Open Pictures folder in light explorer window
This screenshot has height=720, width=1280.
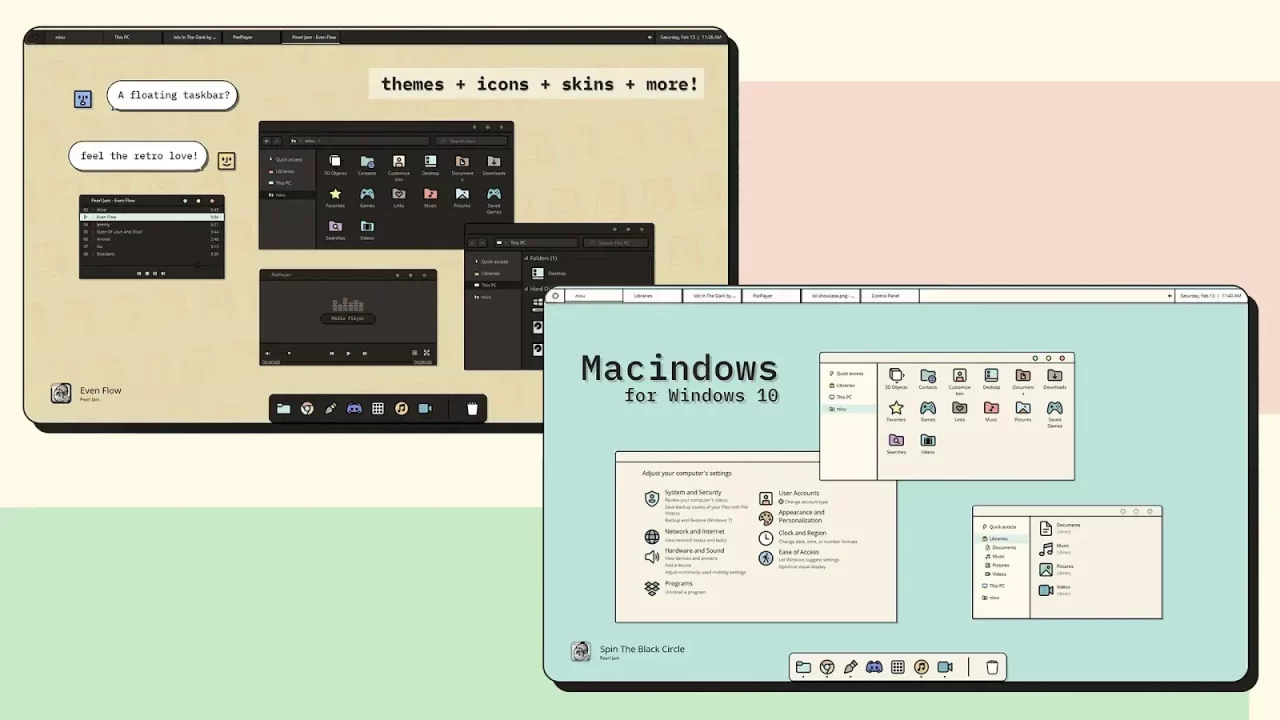[x=1023, y=411]
